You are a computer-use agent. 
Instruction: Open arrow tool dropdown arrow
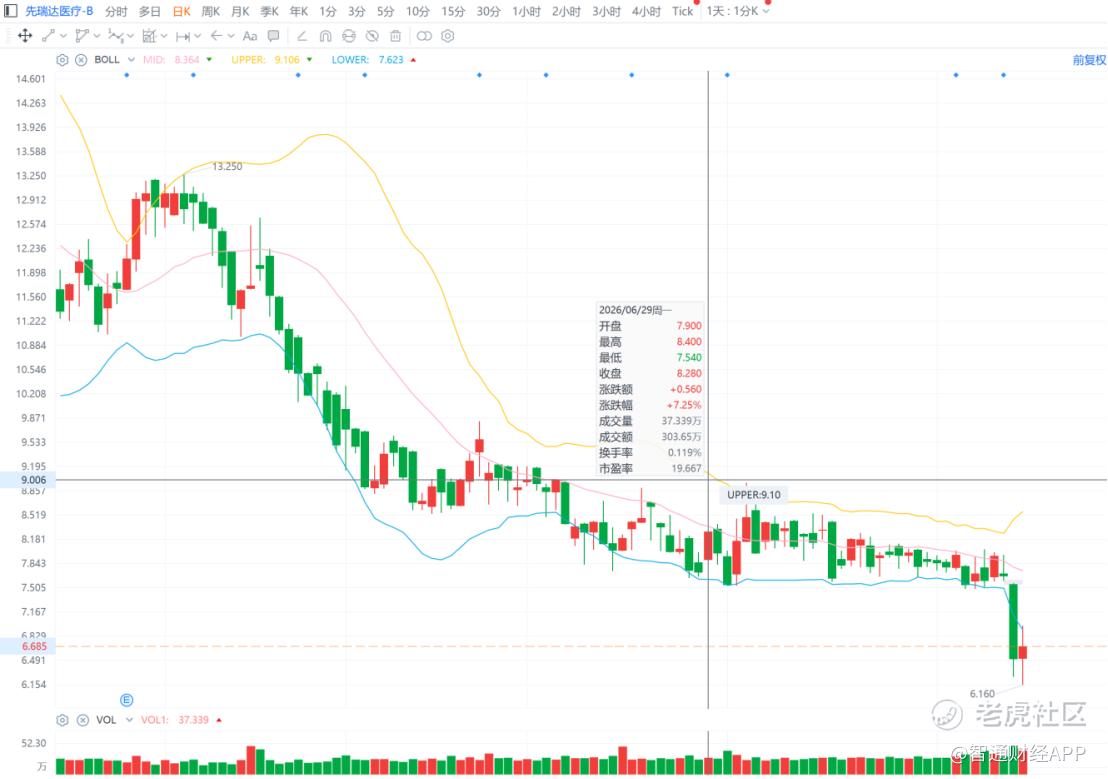231,36
